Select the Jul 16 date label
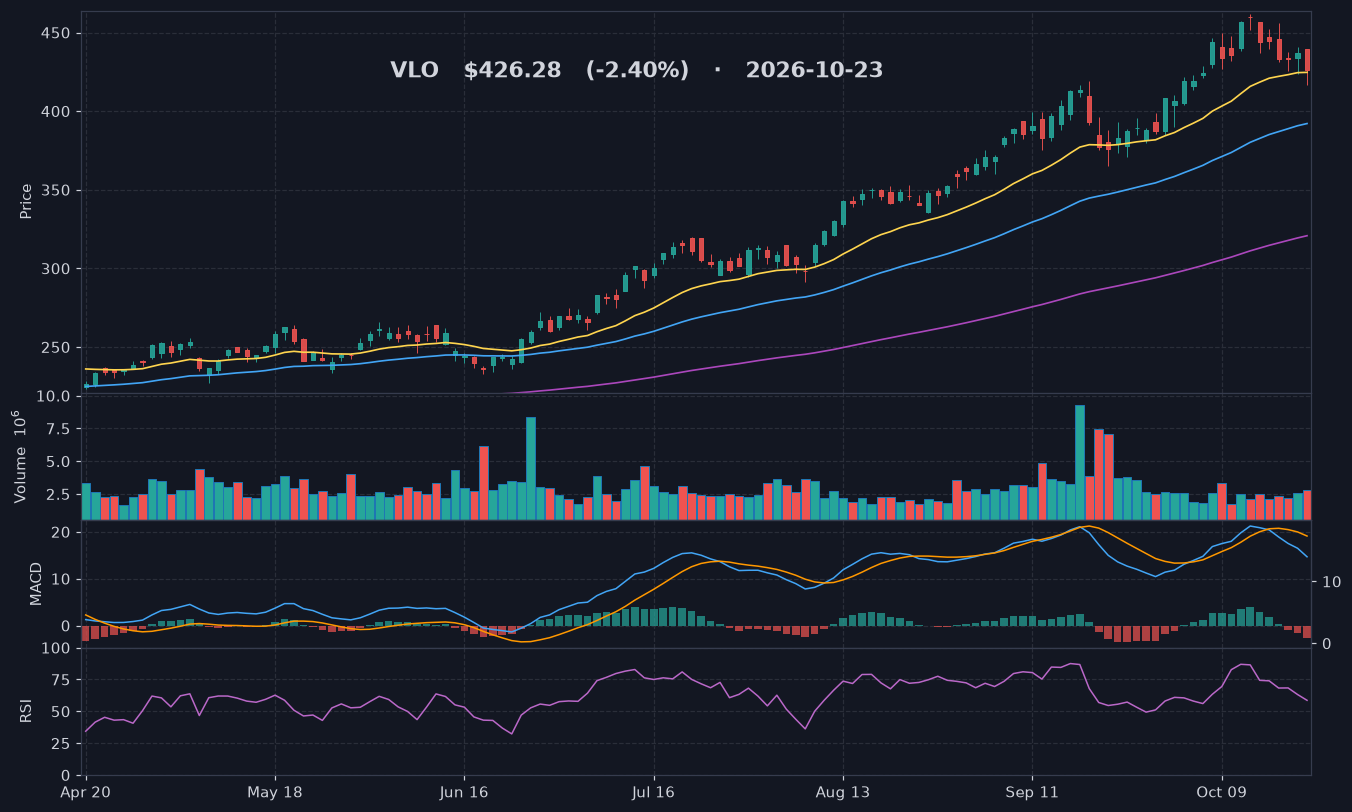Image resolution: width=1352 pixels, height=812 pixels. [x=654, y=791]
